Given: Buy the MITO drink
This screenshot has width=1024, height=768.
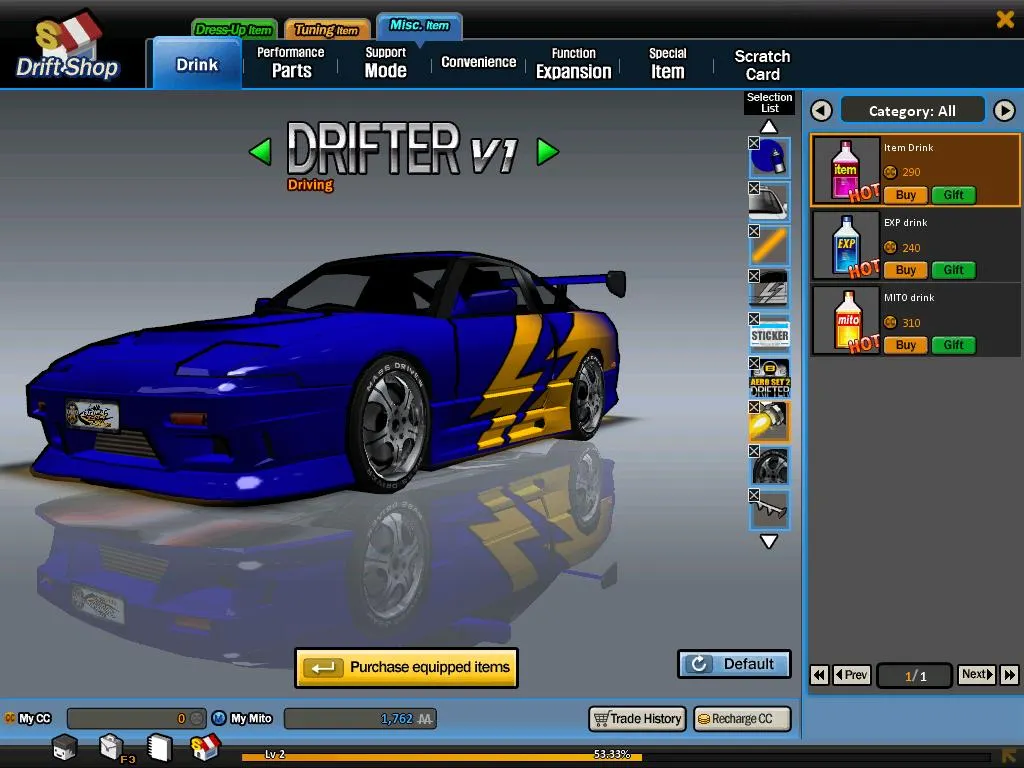Looking at the screenshot, I should (905, 345).
